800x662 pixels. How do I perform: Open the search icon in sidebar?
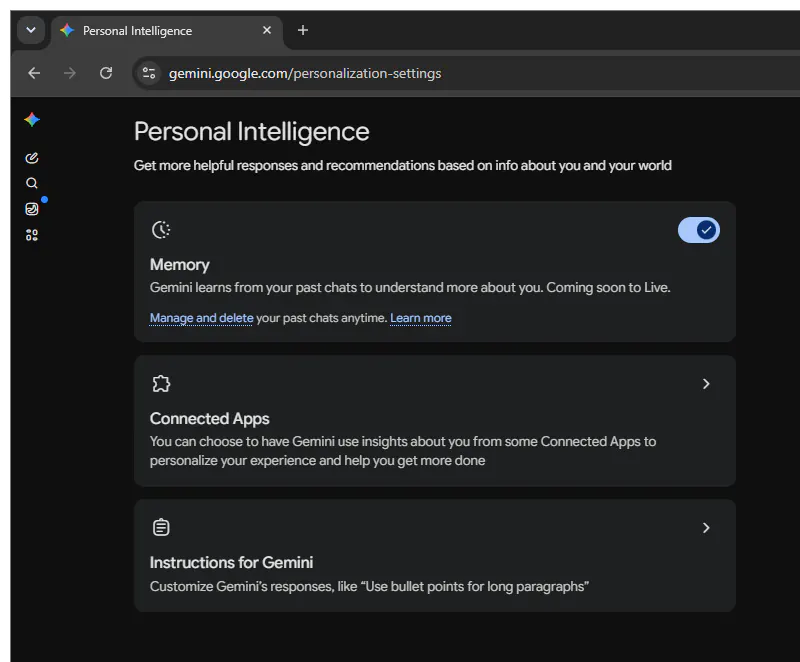click(32, 183)
